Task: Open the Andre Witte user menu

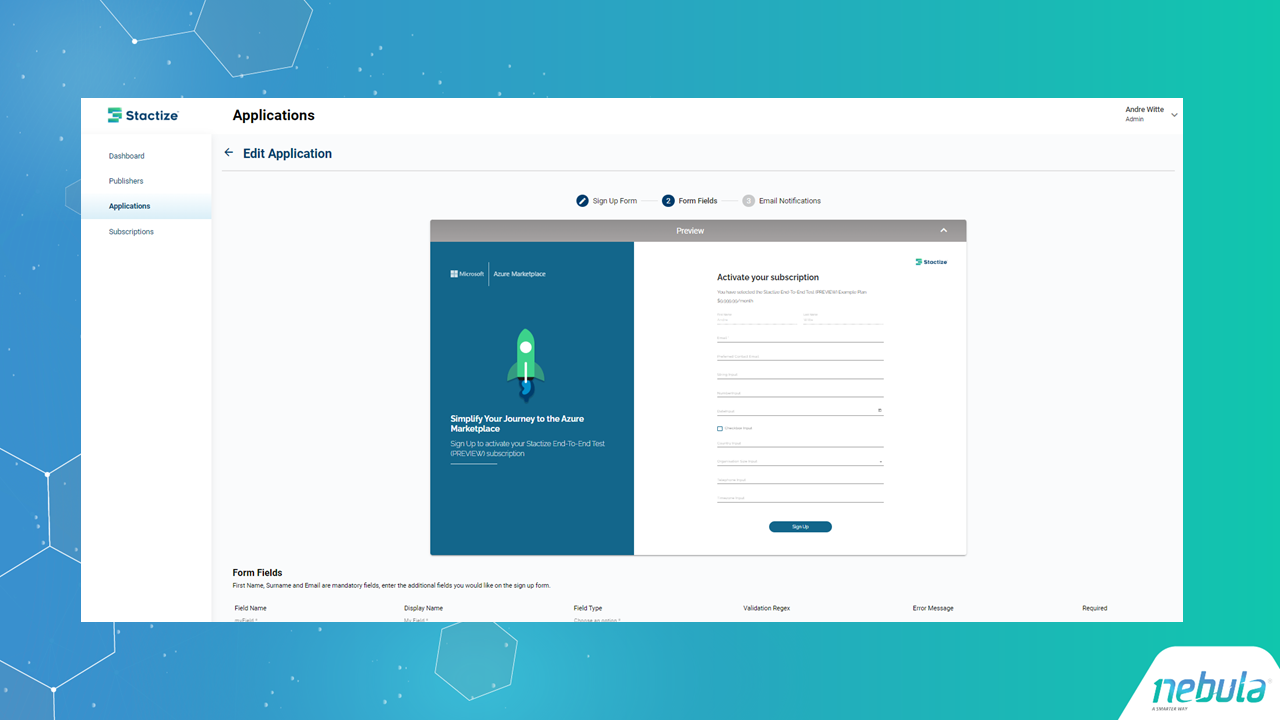Action: 1151,114
